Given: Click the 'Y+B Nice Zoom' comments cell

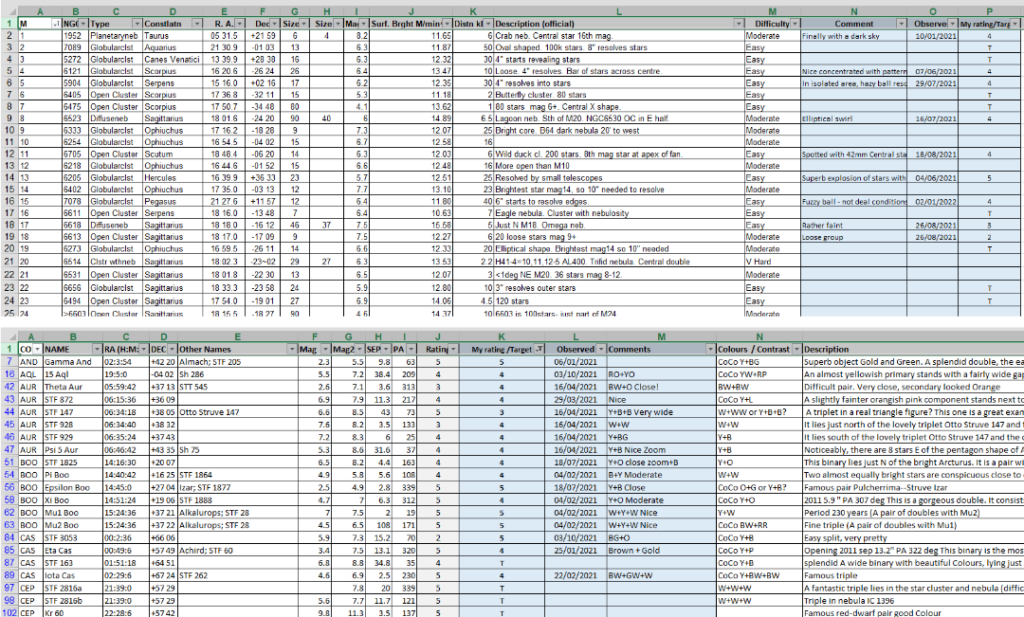Looking at the screenshot, I should [x=661, y=450].
